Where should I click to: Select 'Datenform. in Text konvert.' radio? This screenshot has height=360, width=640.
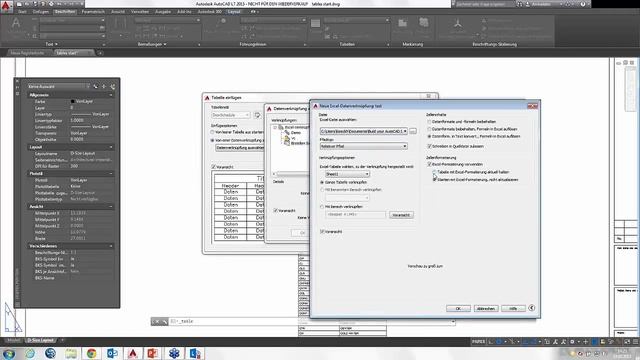tap(429, 136)
